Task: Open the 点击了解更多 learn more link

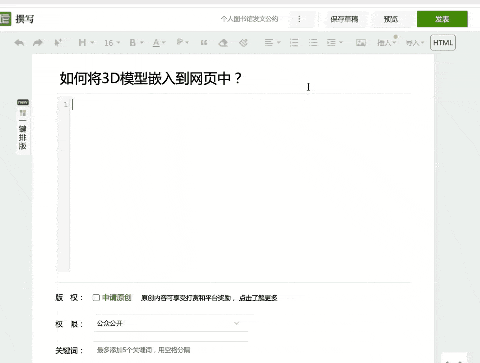Action: pos(258,298)
